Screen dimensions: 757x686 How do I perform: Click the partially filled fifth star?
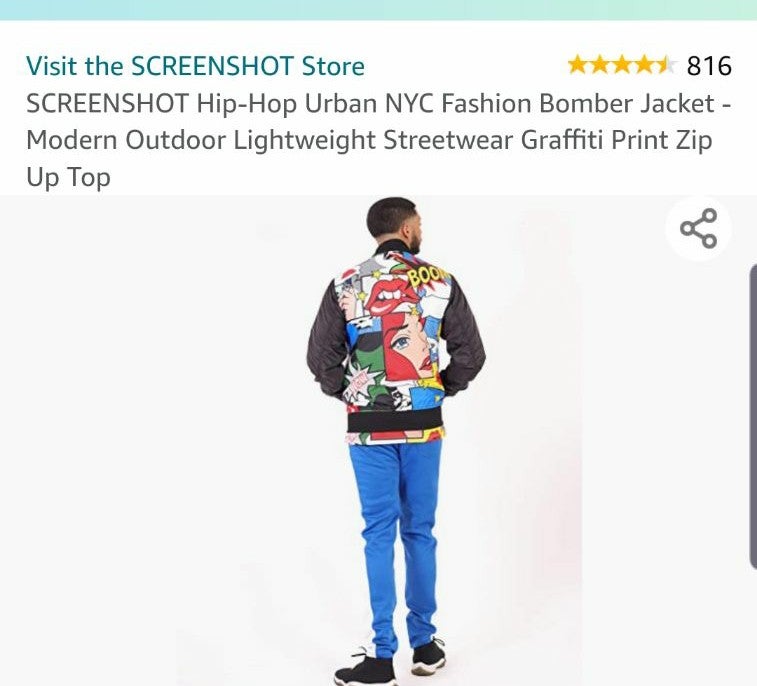pyautogui.click(x=666, y=65)
